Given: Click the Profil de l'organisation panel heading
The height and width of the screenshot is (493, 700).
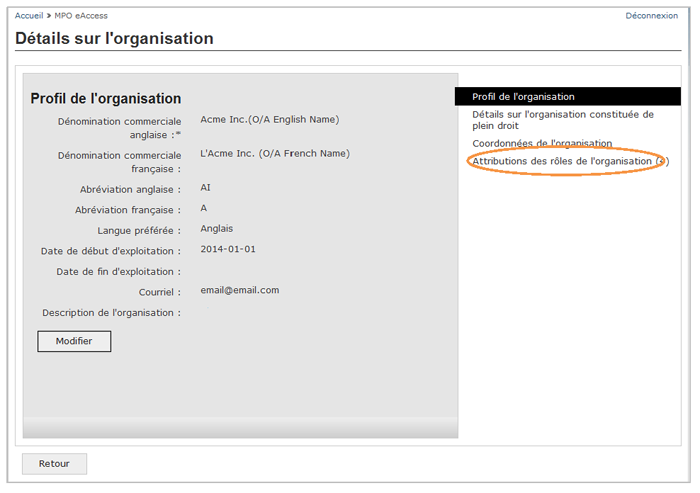Looking at the screenshot, I should coord(106,98).
